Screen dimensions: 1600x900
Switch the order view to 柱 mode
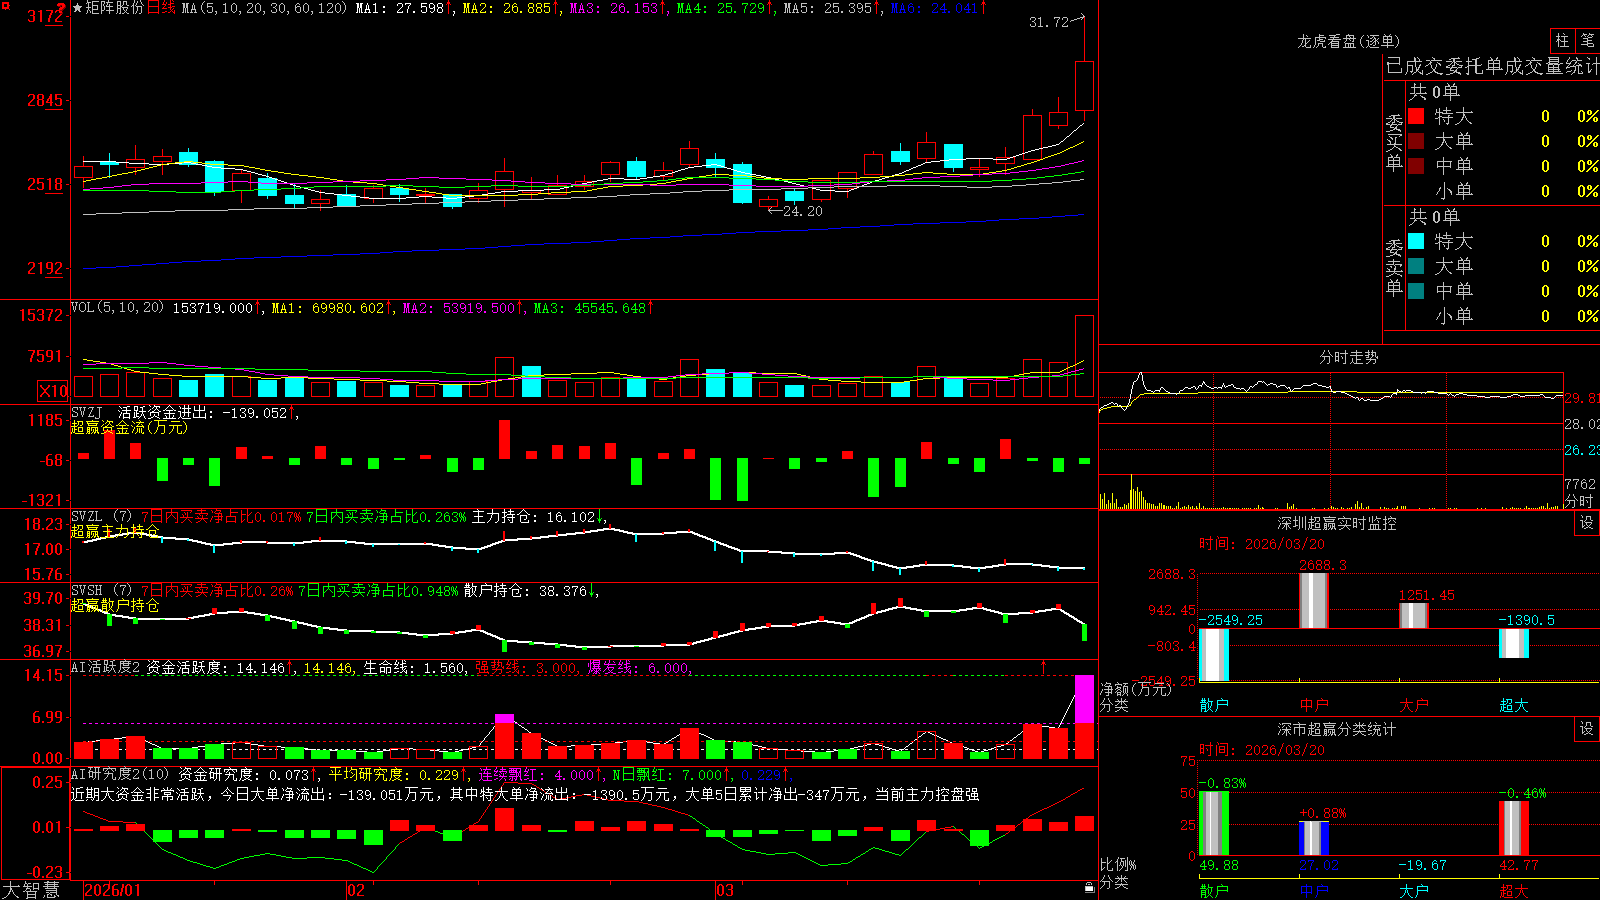pyautogui.click(x=1562, y=41)
